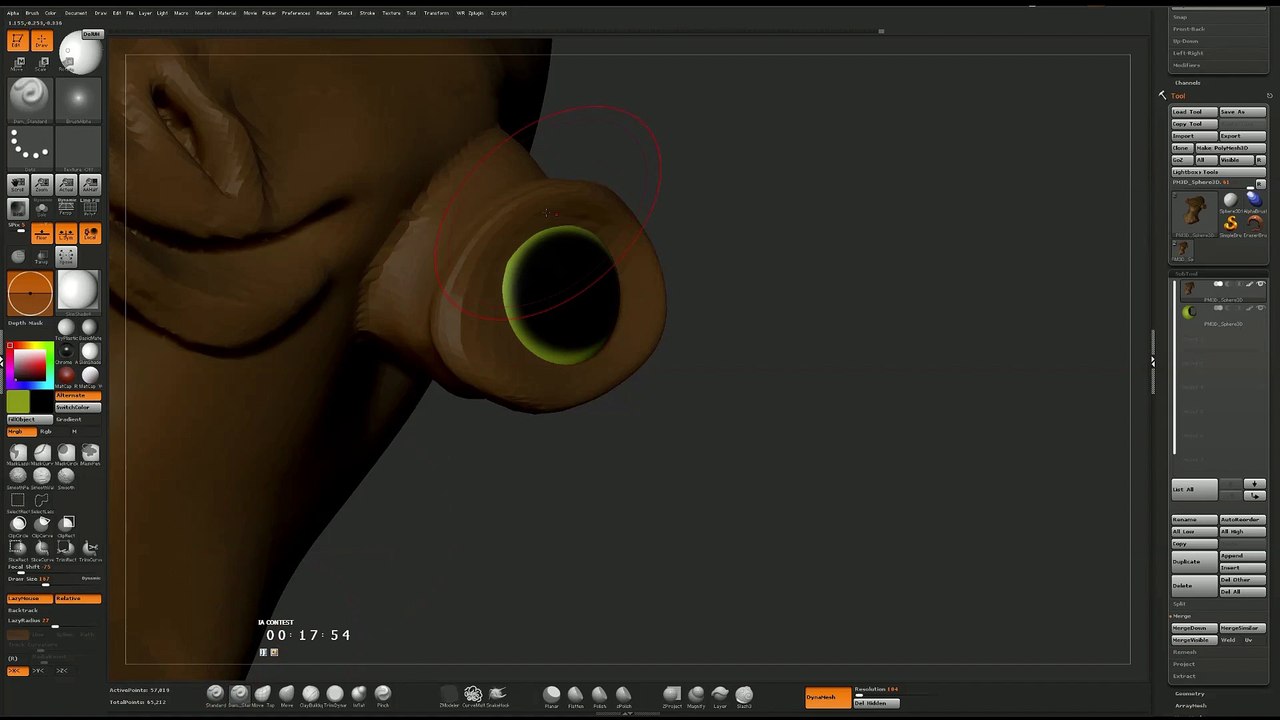
Task: Open the Material menu
Action: pos(227,13)
